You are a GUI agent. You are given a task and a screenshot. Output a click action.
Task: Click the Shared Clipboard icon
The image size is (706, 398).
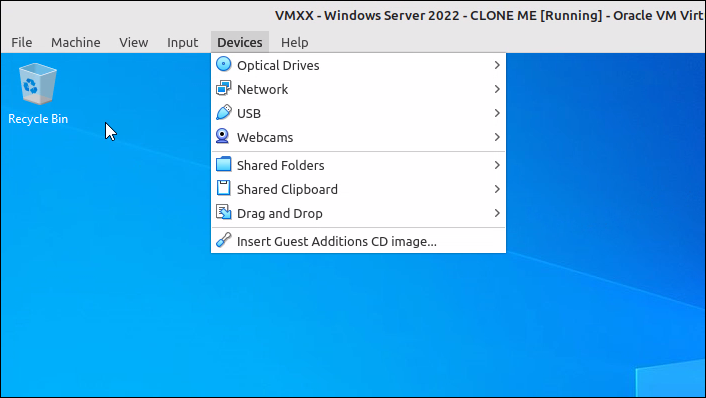223,188
